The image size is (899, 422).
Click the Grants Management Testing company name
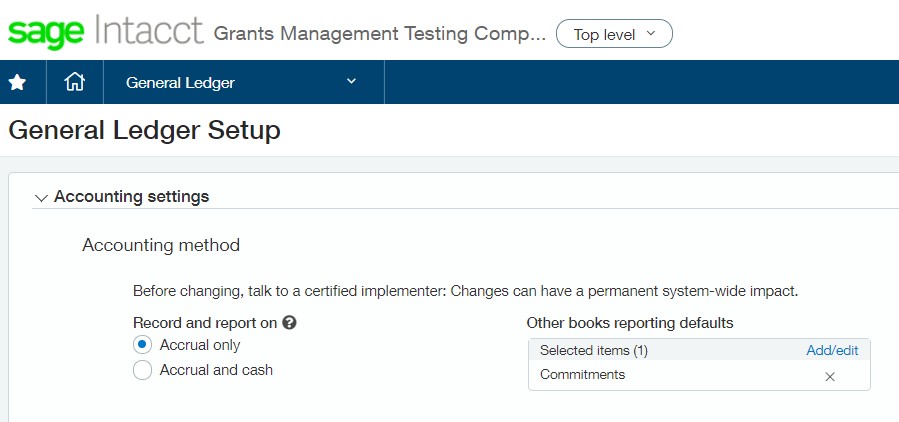coord(380,34)
